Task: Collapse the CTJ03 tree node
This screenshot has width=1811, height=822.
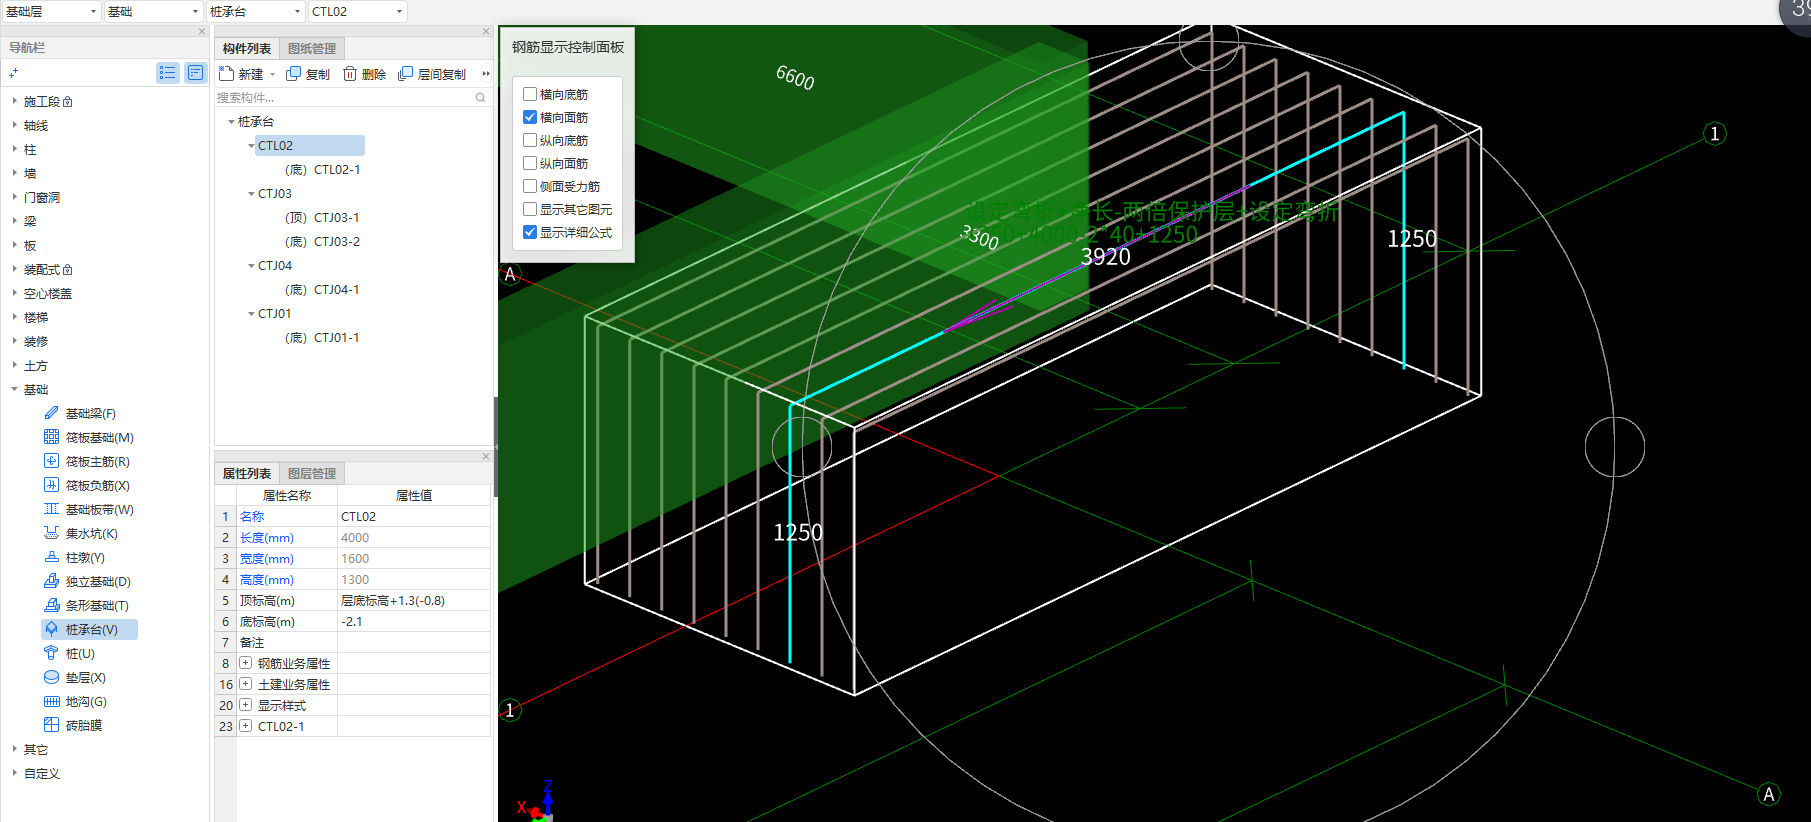Action: (251, 194)
